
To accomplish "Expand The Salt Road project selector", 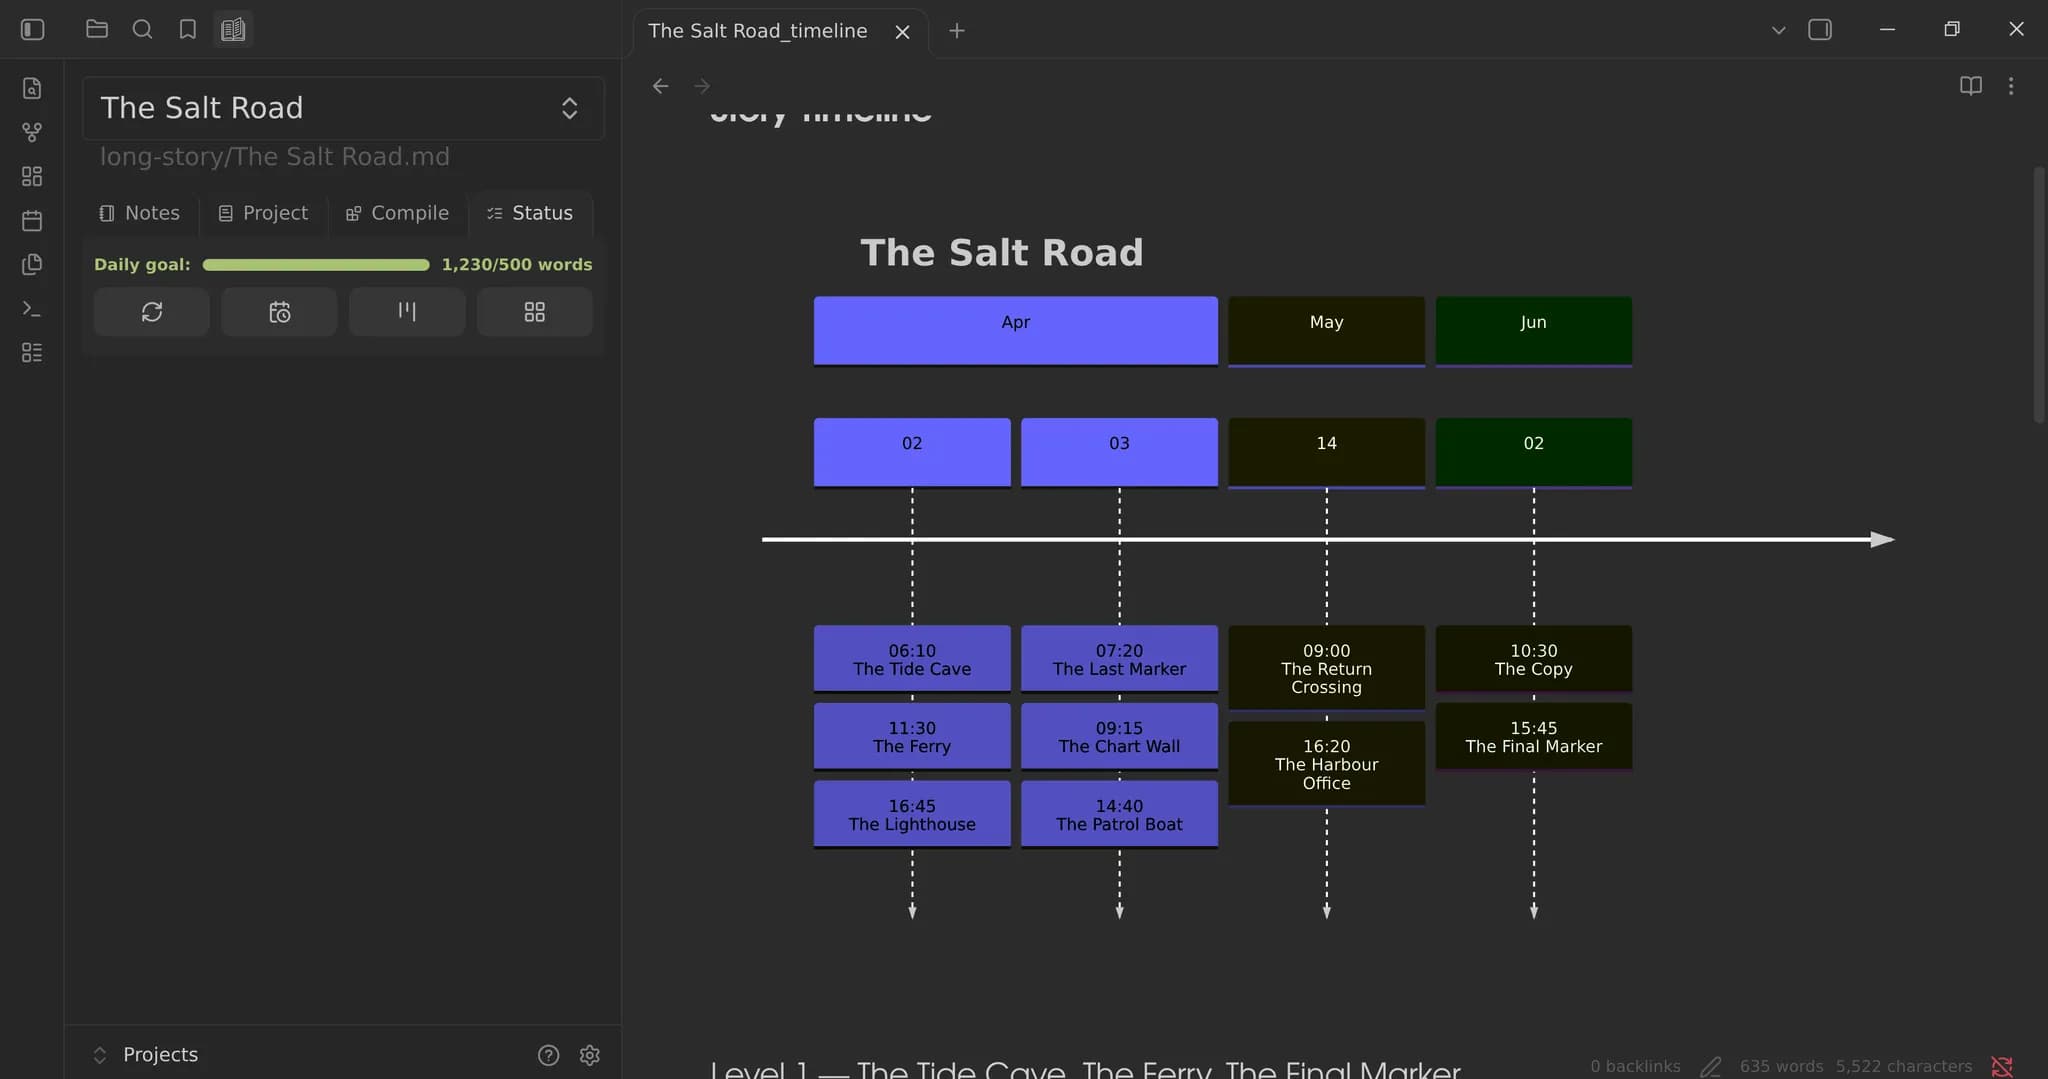I will tap(343, 108).
